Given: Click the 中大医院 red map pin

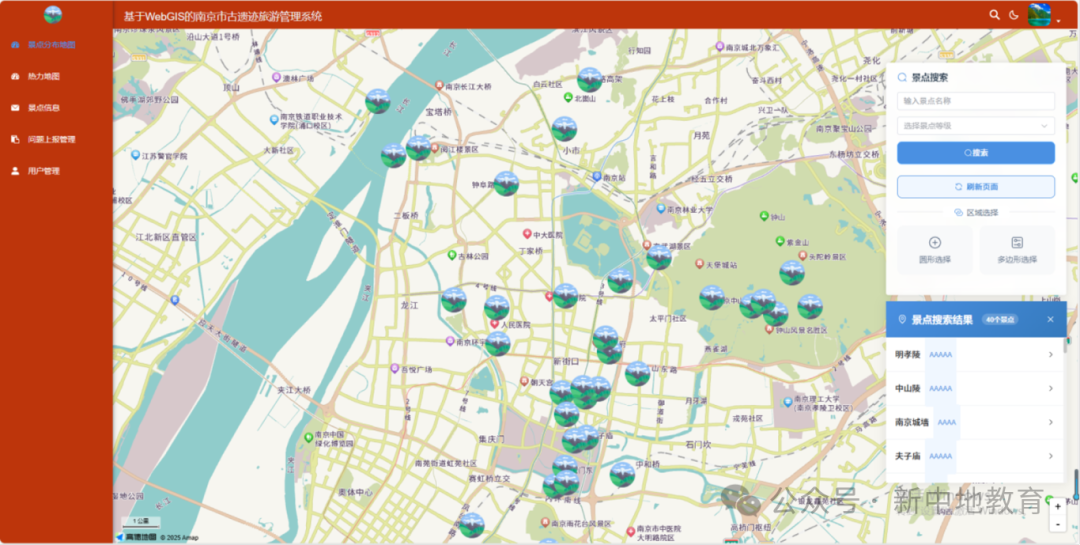Looking at the screenshot, I should pyautogui.click(x=527, y=234).
